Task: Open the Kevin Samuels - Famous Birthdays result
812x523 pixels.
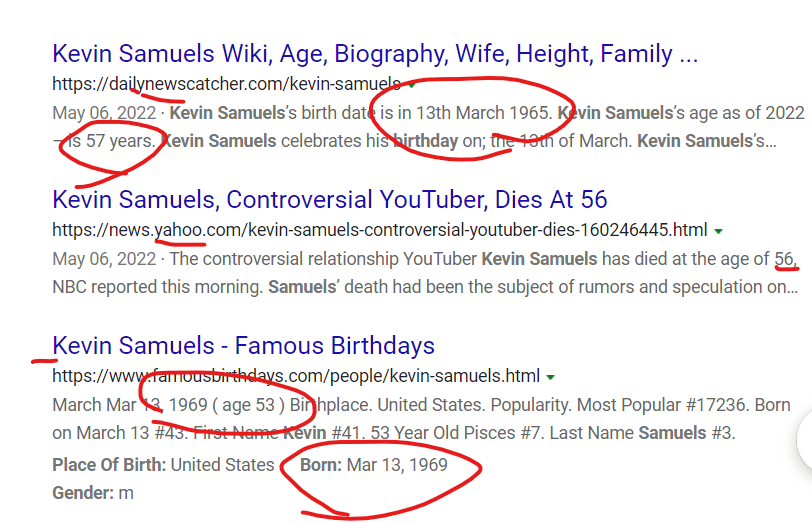Action: [243, 346]
